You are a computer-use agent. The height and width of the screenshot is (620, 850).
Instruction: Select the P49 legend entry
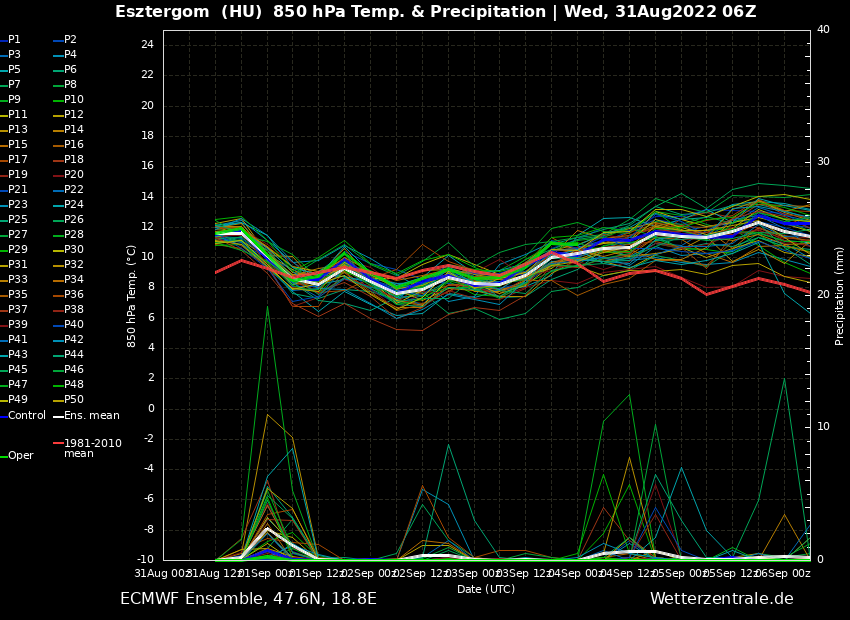(18, 400)
